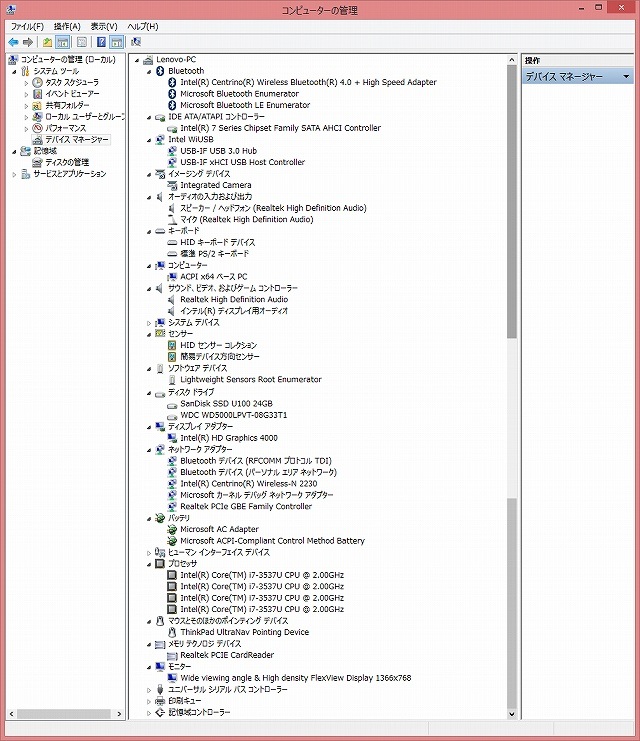Screen dimensions: 640x741
Task: Click the blue Help question-mark toolbar icon
Action: tap(101, 43)
